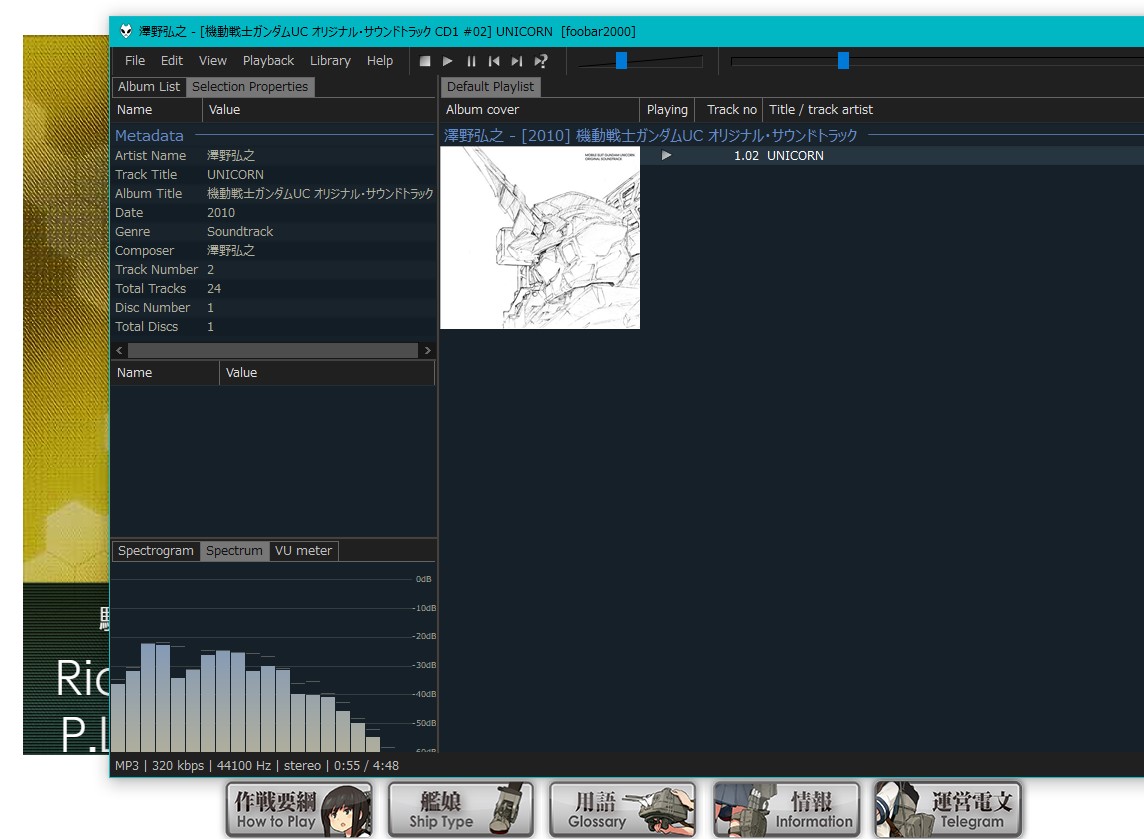Switch to the Spectrogram tab
Screen dimensions: 1144x839
pyautogui.click(x=156, y=551)
